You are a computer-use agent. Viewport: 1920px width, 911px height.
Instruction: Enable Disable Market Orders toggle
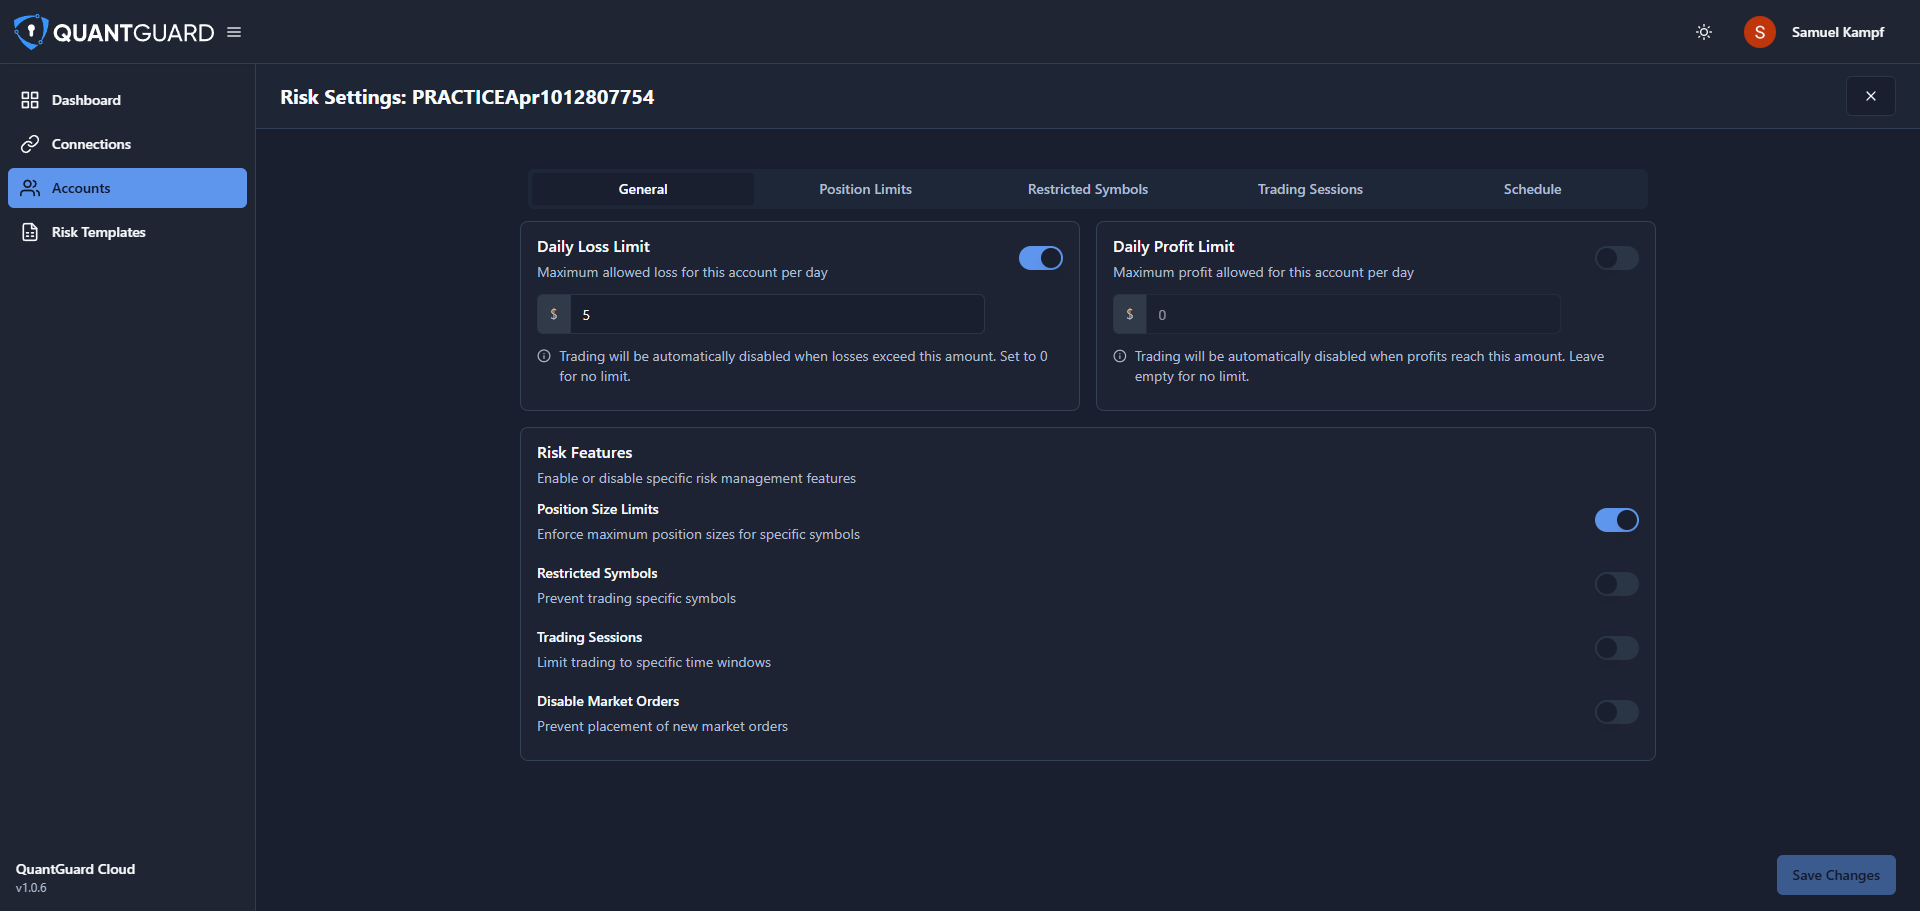coord(1616,712)
